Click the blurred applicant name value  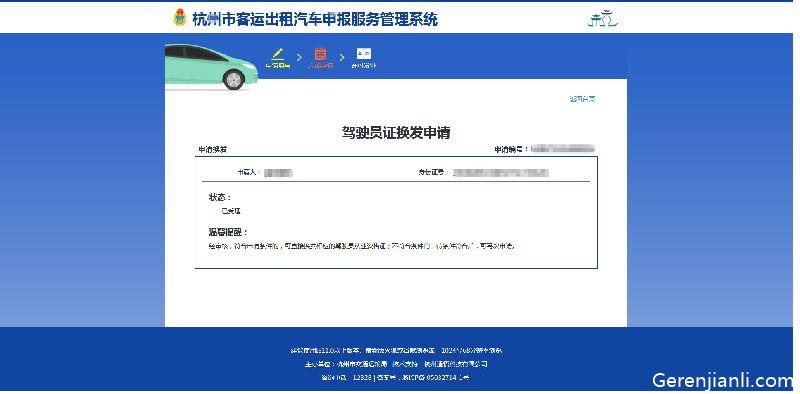click(279, 173)
